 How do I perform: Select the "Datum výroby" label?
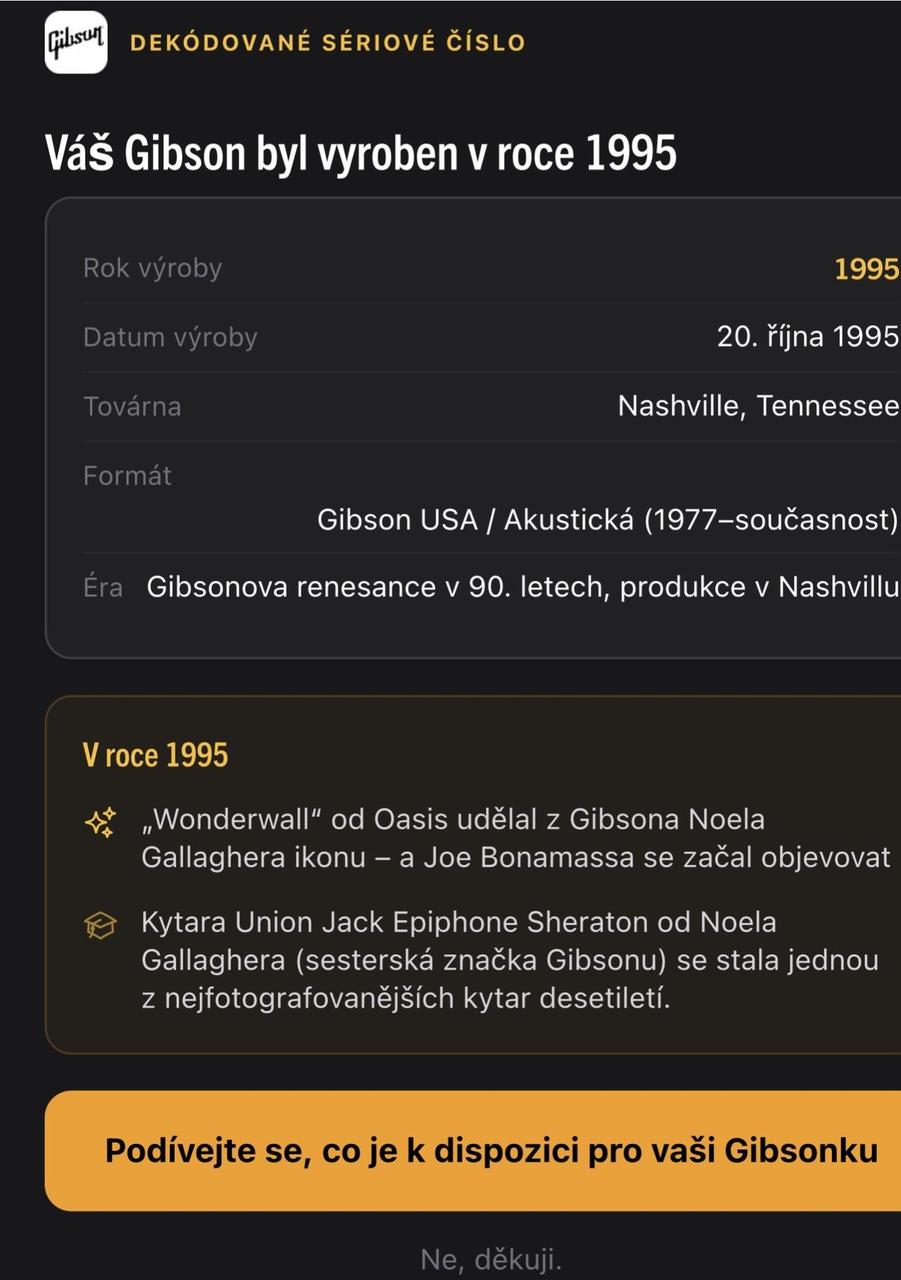click(170, 337)
